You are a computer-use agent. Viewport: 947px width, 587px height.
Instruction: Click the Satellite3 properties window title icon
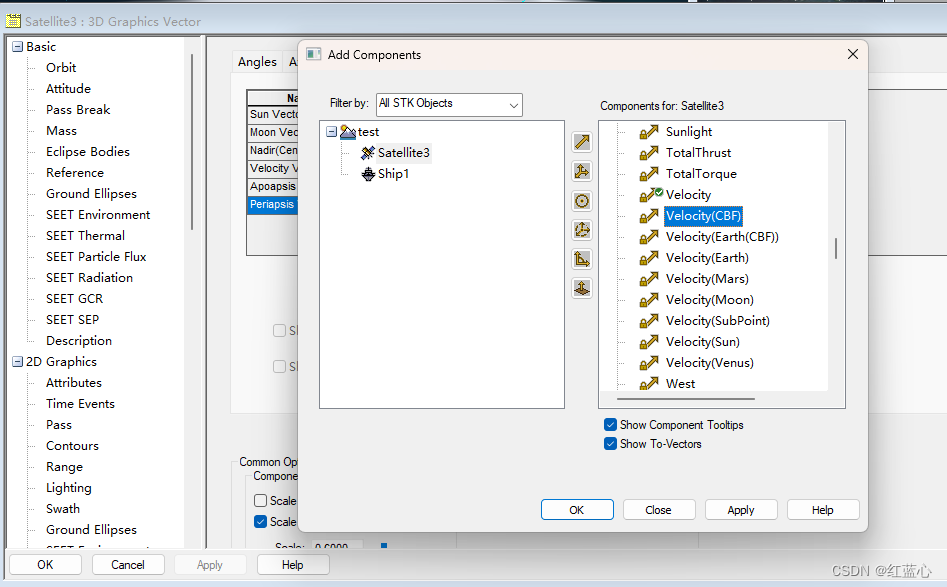coord(13,21)
